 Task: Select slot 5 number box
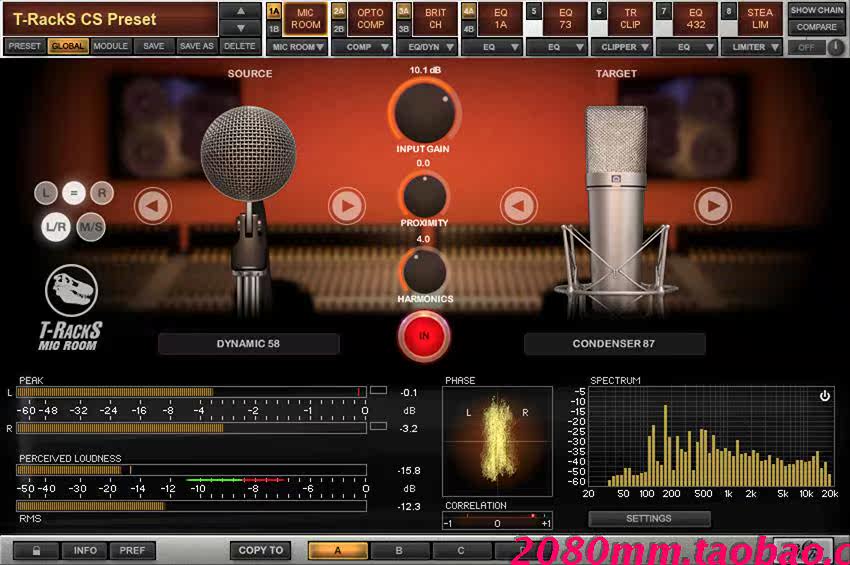coord(534,11)
